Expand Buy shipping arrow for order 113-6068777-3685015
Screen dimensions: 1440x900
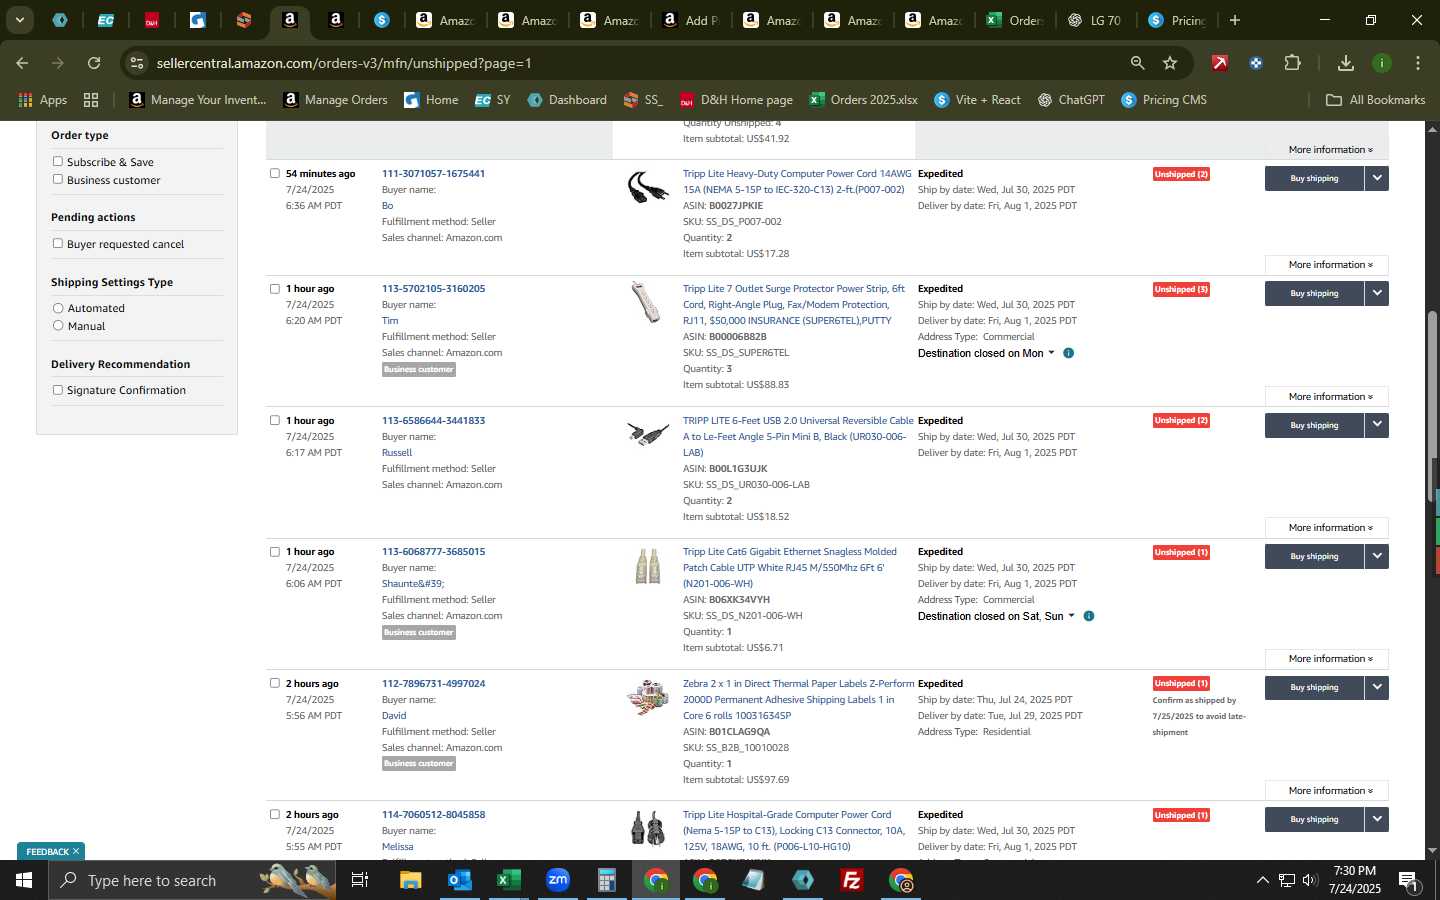click(x=1377, y=556)
